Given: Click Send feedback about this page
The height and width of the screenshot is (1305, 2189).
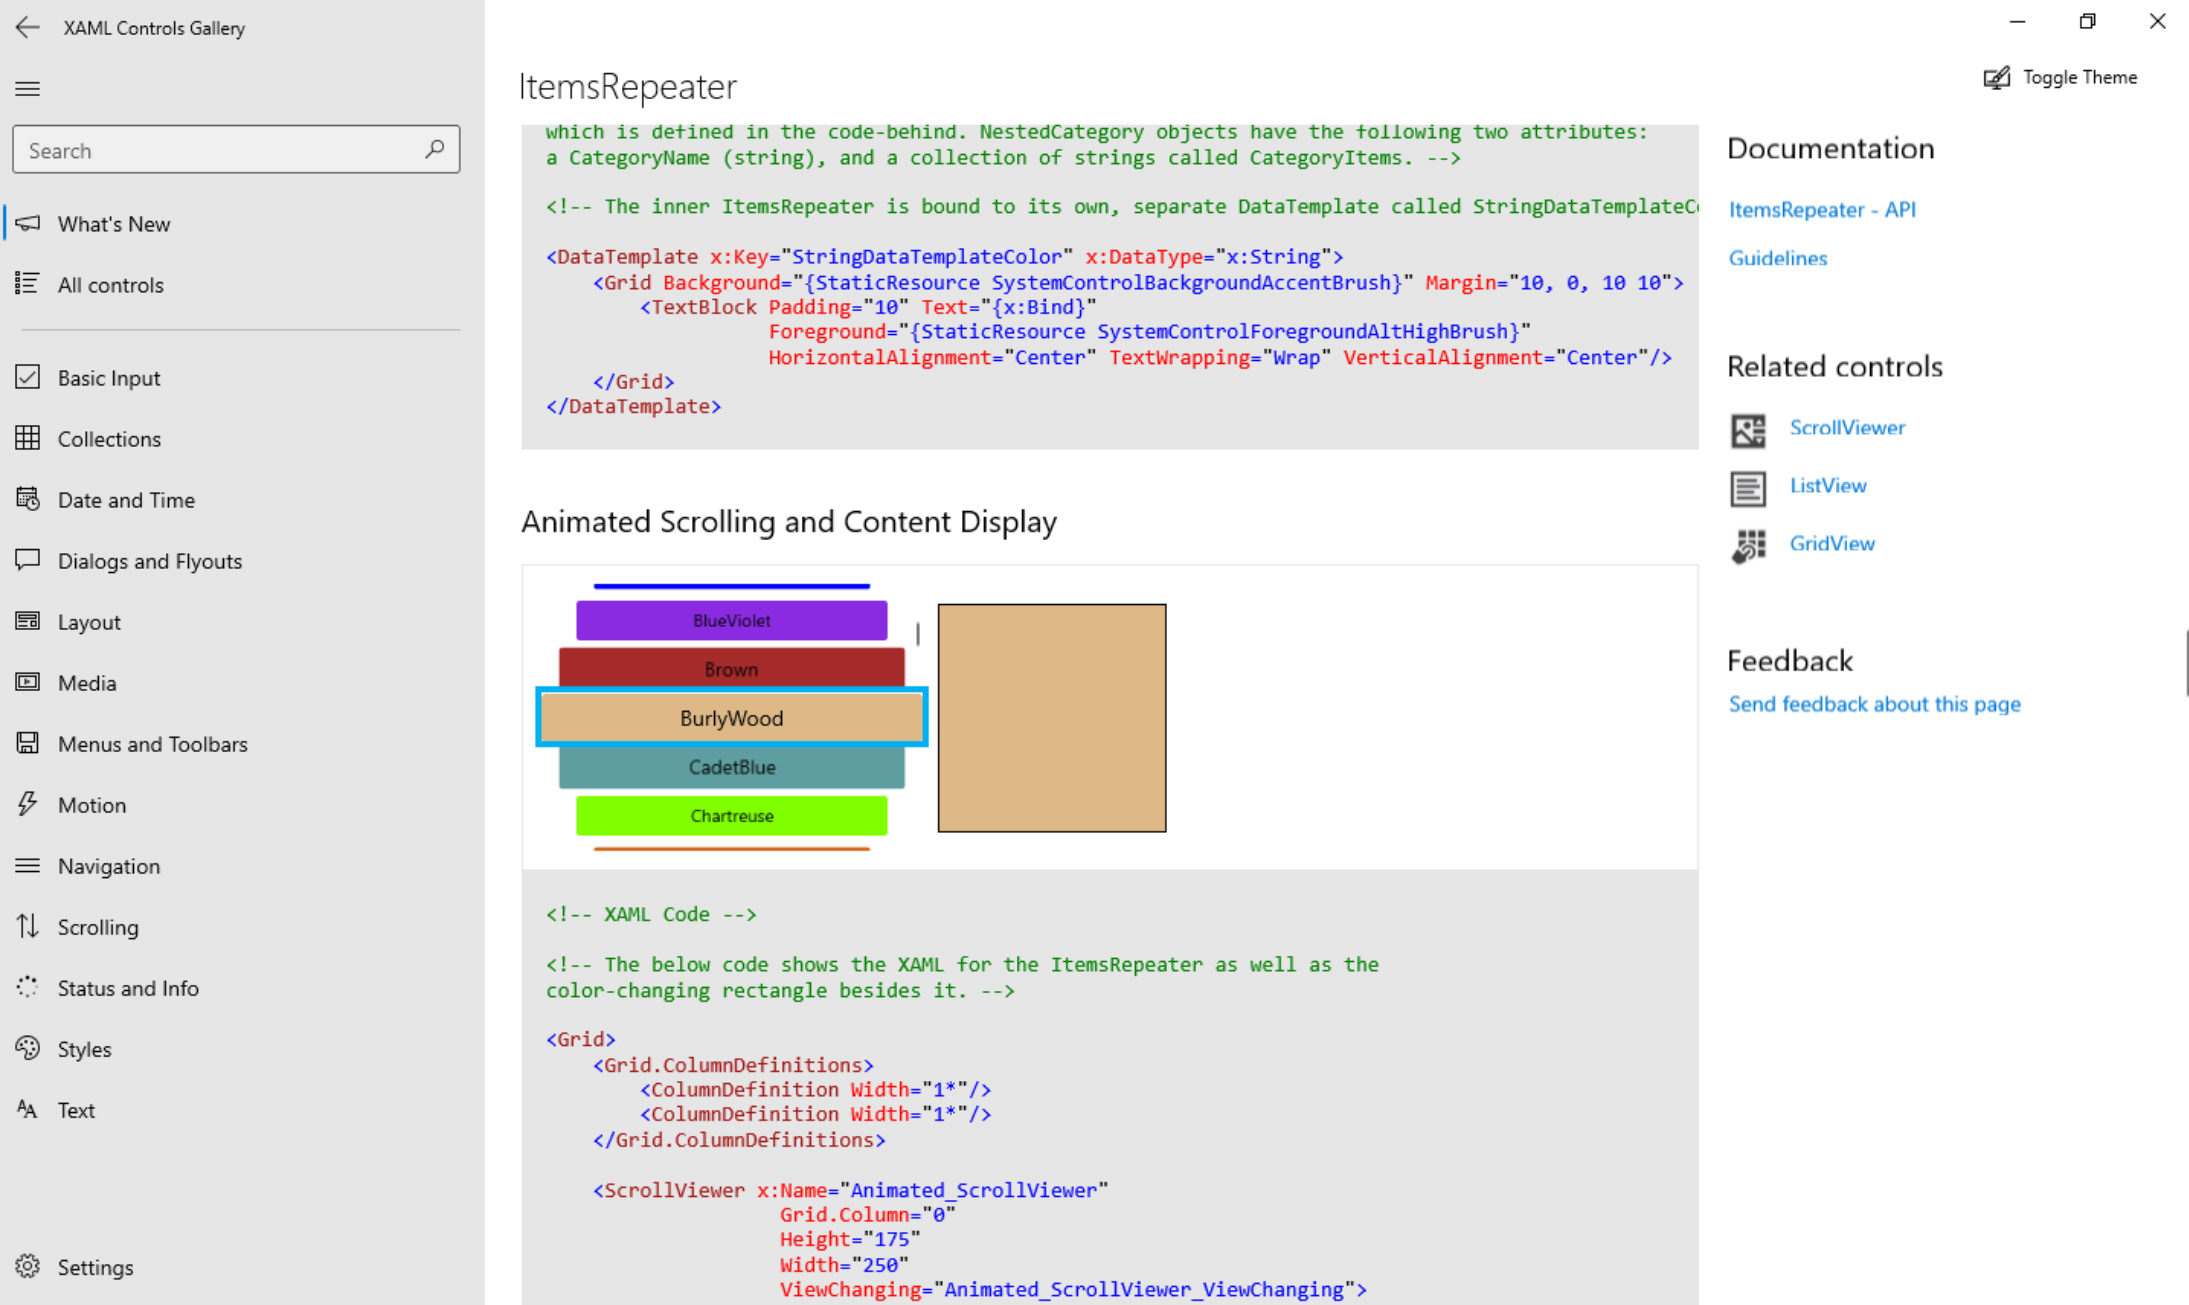Looking at the screenshot, I should coord(1874,704).
